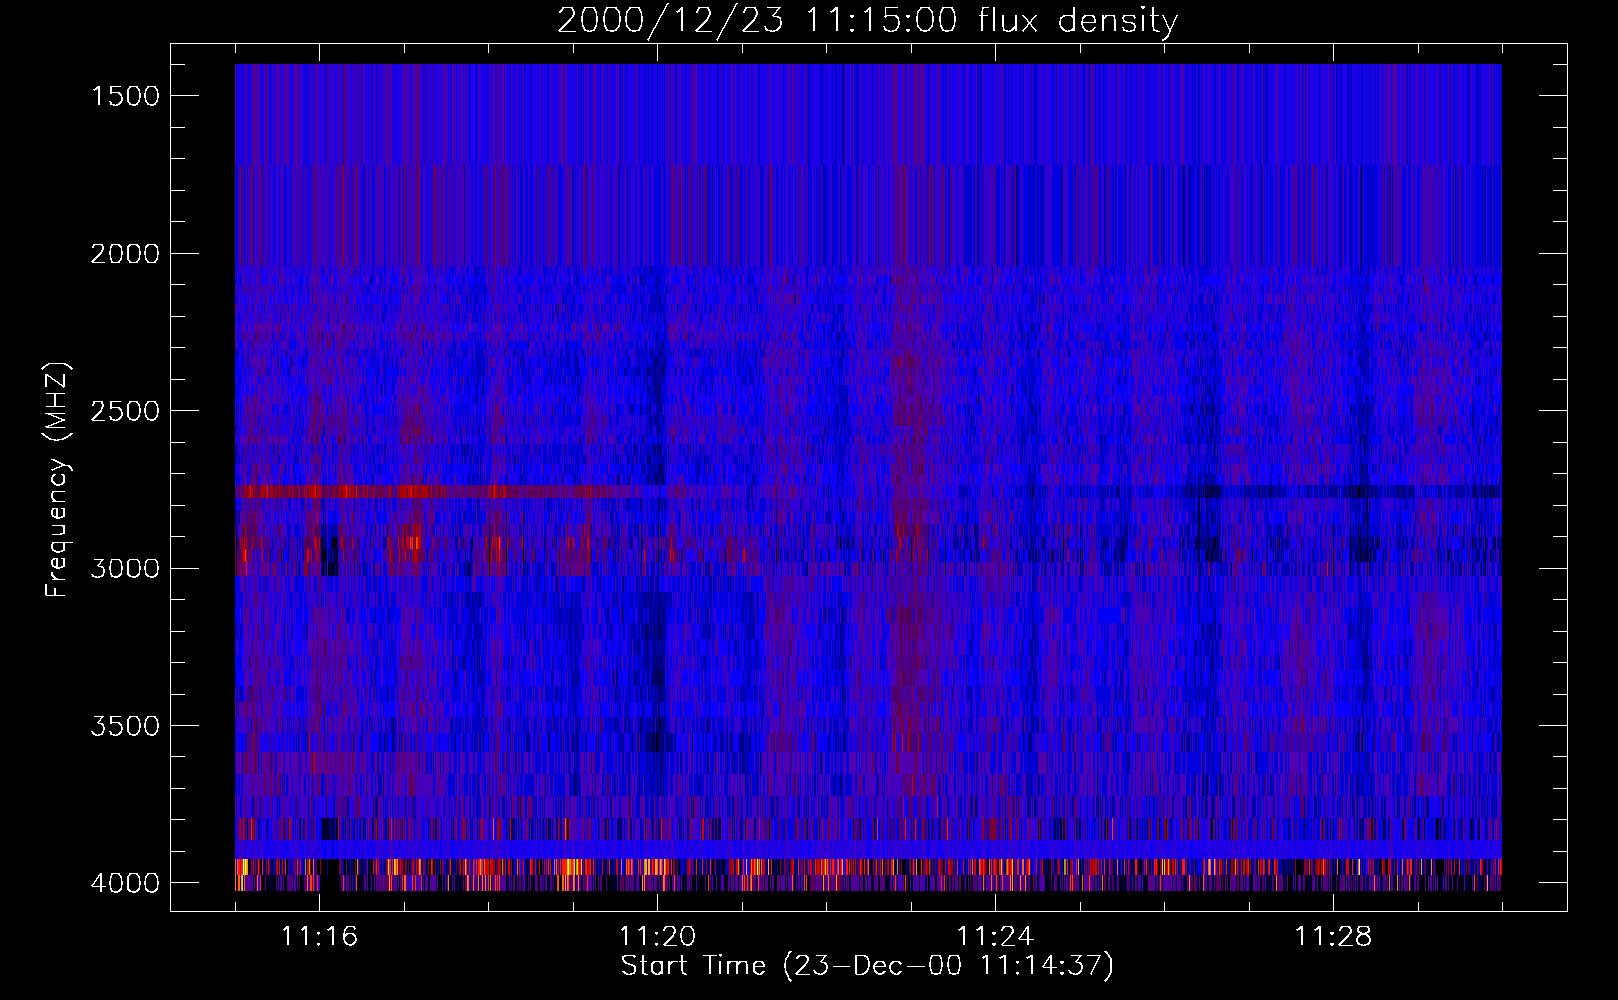Select the 3500 frequency axis label

(125, 726)
